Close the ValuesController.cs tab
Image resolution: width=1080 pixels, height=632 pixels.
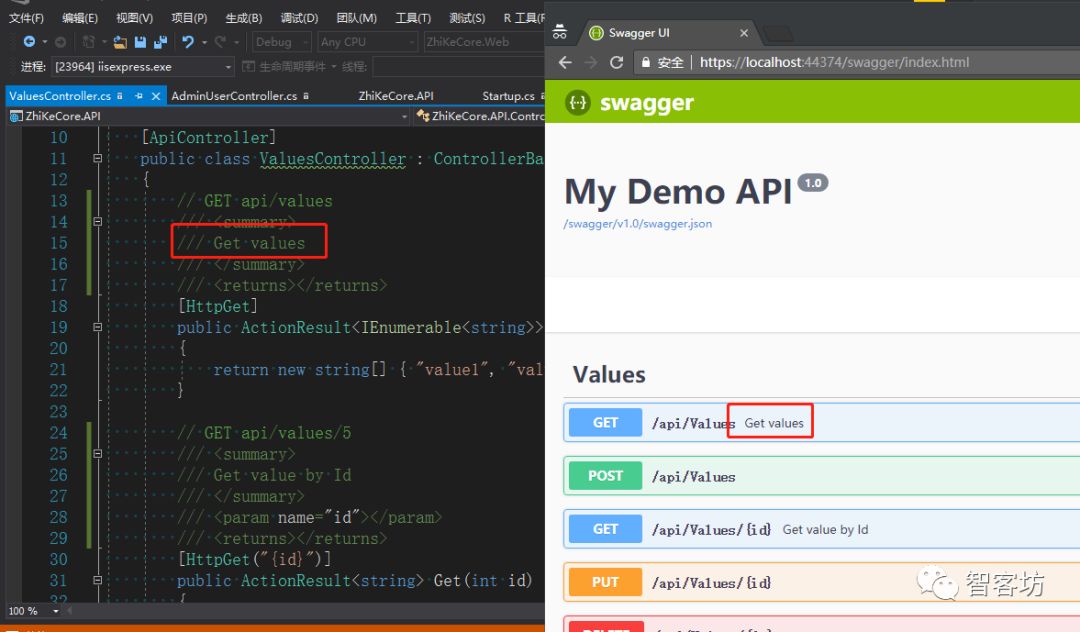(x=156, y=96)
